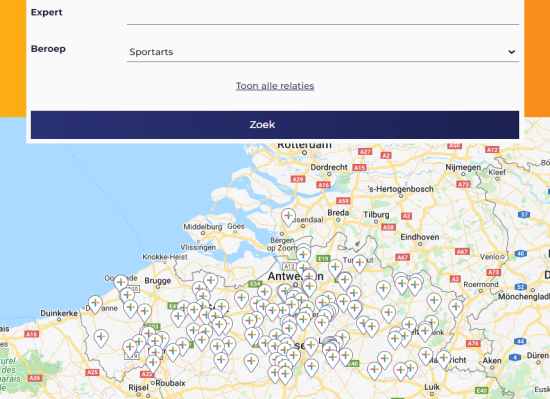Viewport: 550px width, 399px height.
Task: Select the marker under Bergen op Zoom
Action: [303, 255]
